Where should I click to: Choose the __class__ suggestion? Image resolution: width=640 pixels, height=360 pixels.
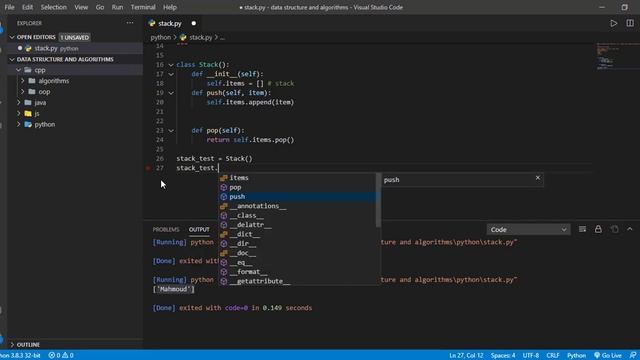pyautogui.click(x=297, y=215)
